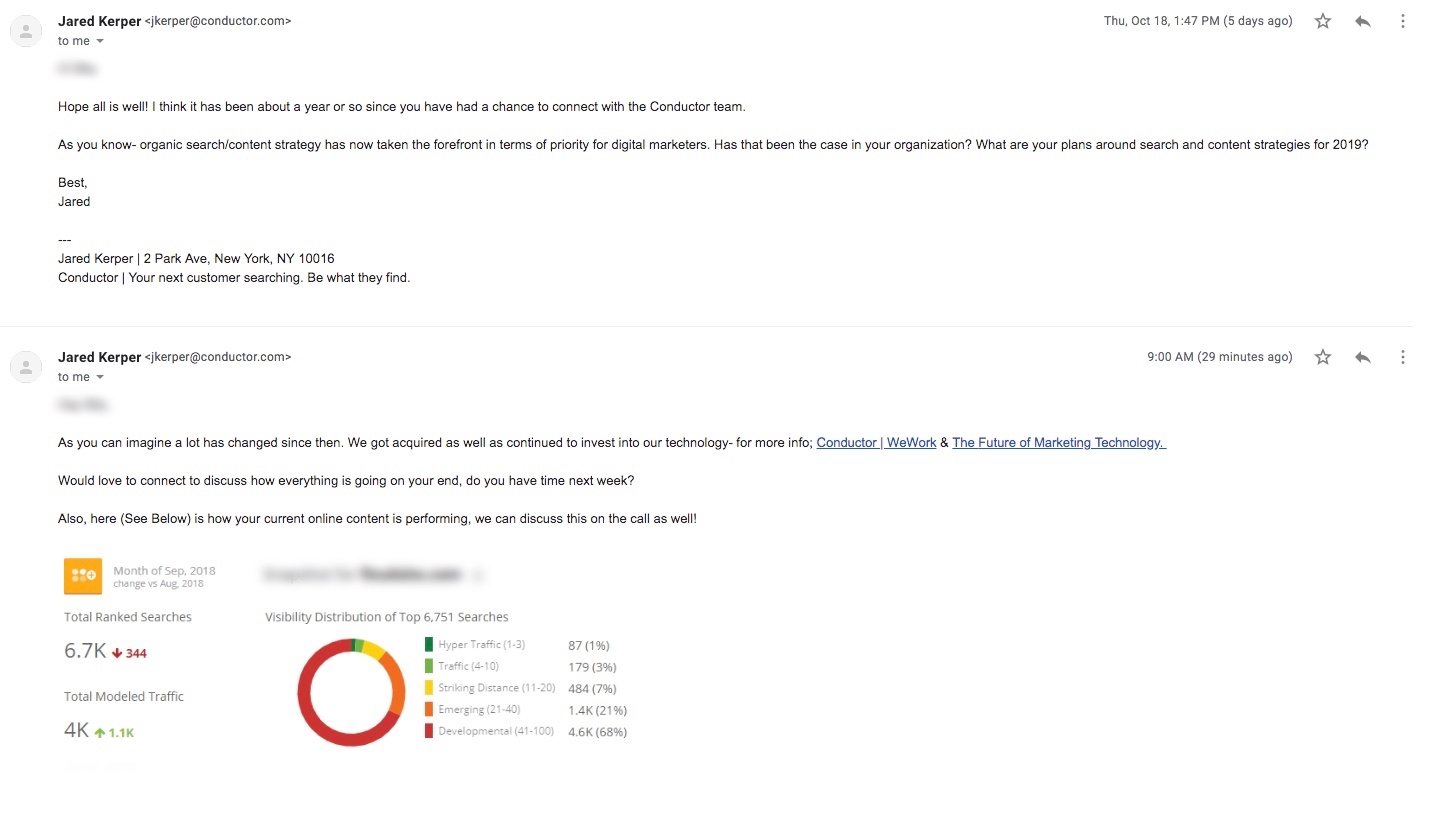Click sender avatar on second email

[x=26, y=367]
